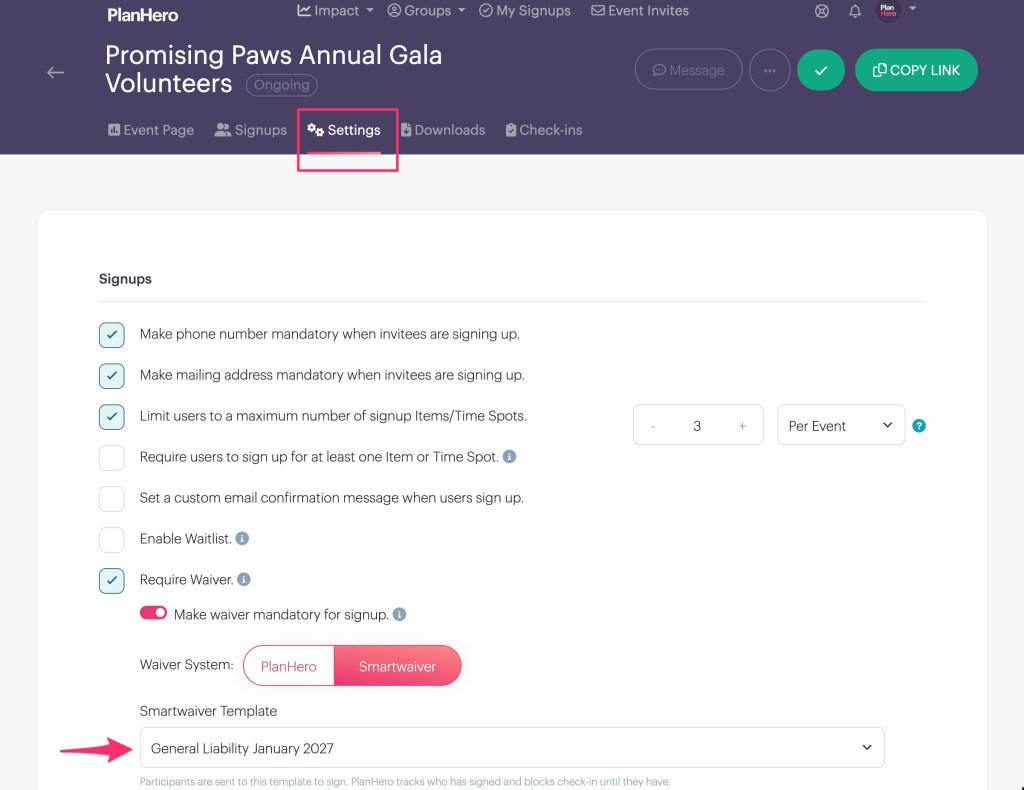Select Smartwaiver waiver system
Image resolution: width=1024 pixels, height=790 pixels.
[x=397, y=666]
